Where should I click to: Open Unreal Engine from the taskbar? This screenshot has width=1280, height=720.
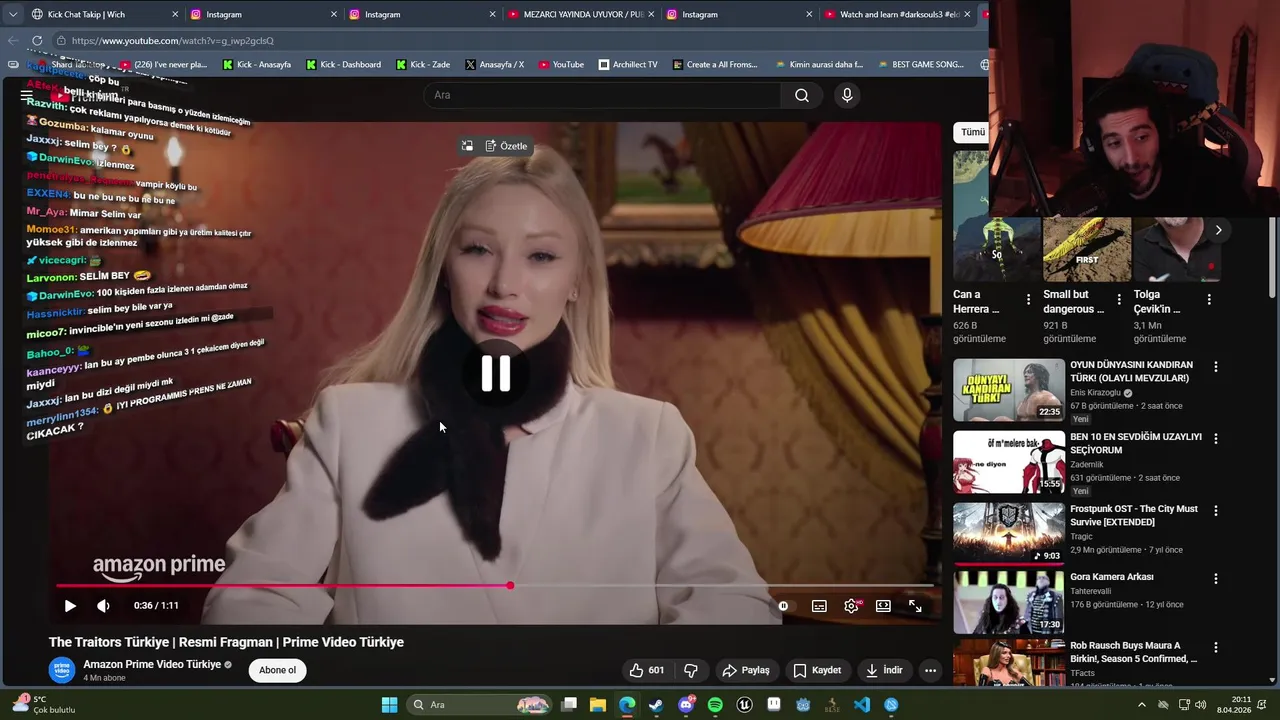pos(744,705)
